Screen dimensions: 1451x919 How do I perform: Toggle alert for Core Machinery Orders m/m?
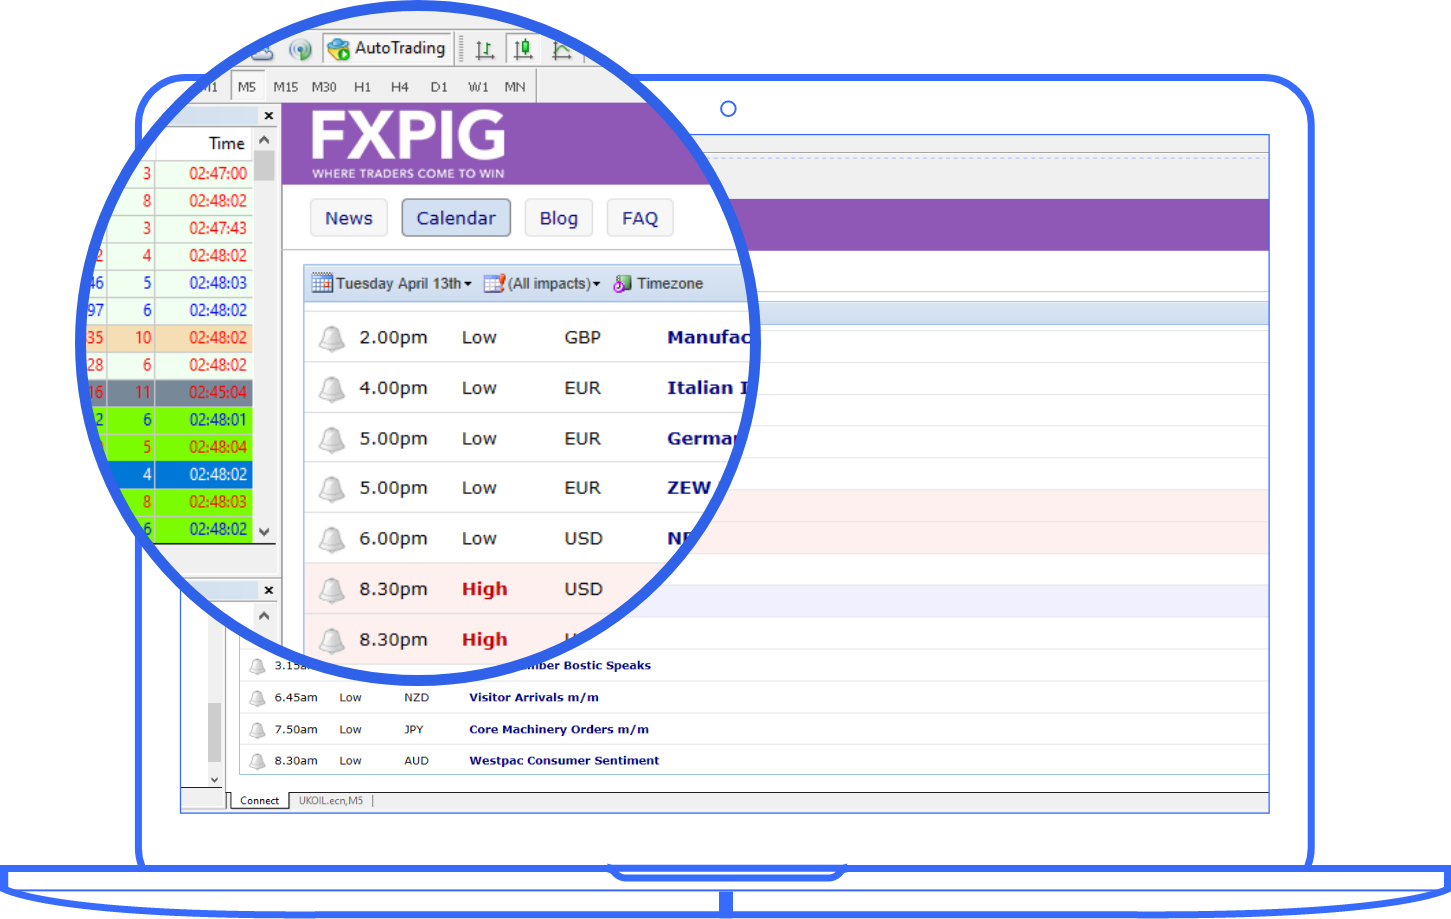[257, 729]
